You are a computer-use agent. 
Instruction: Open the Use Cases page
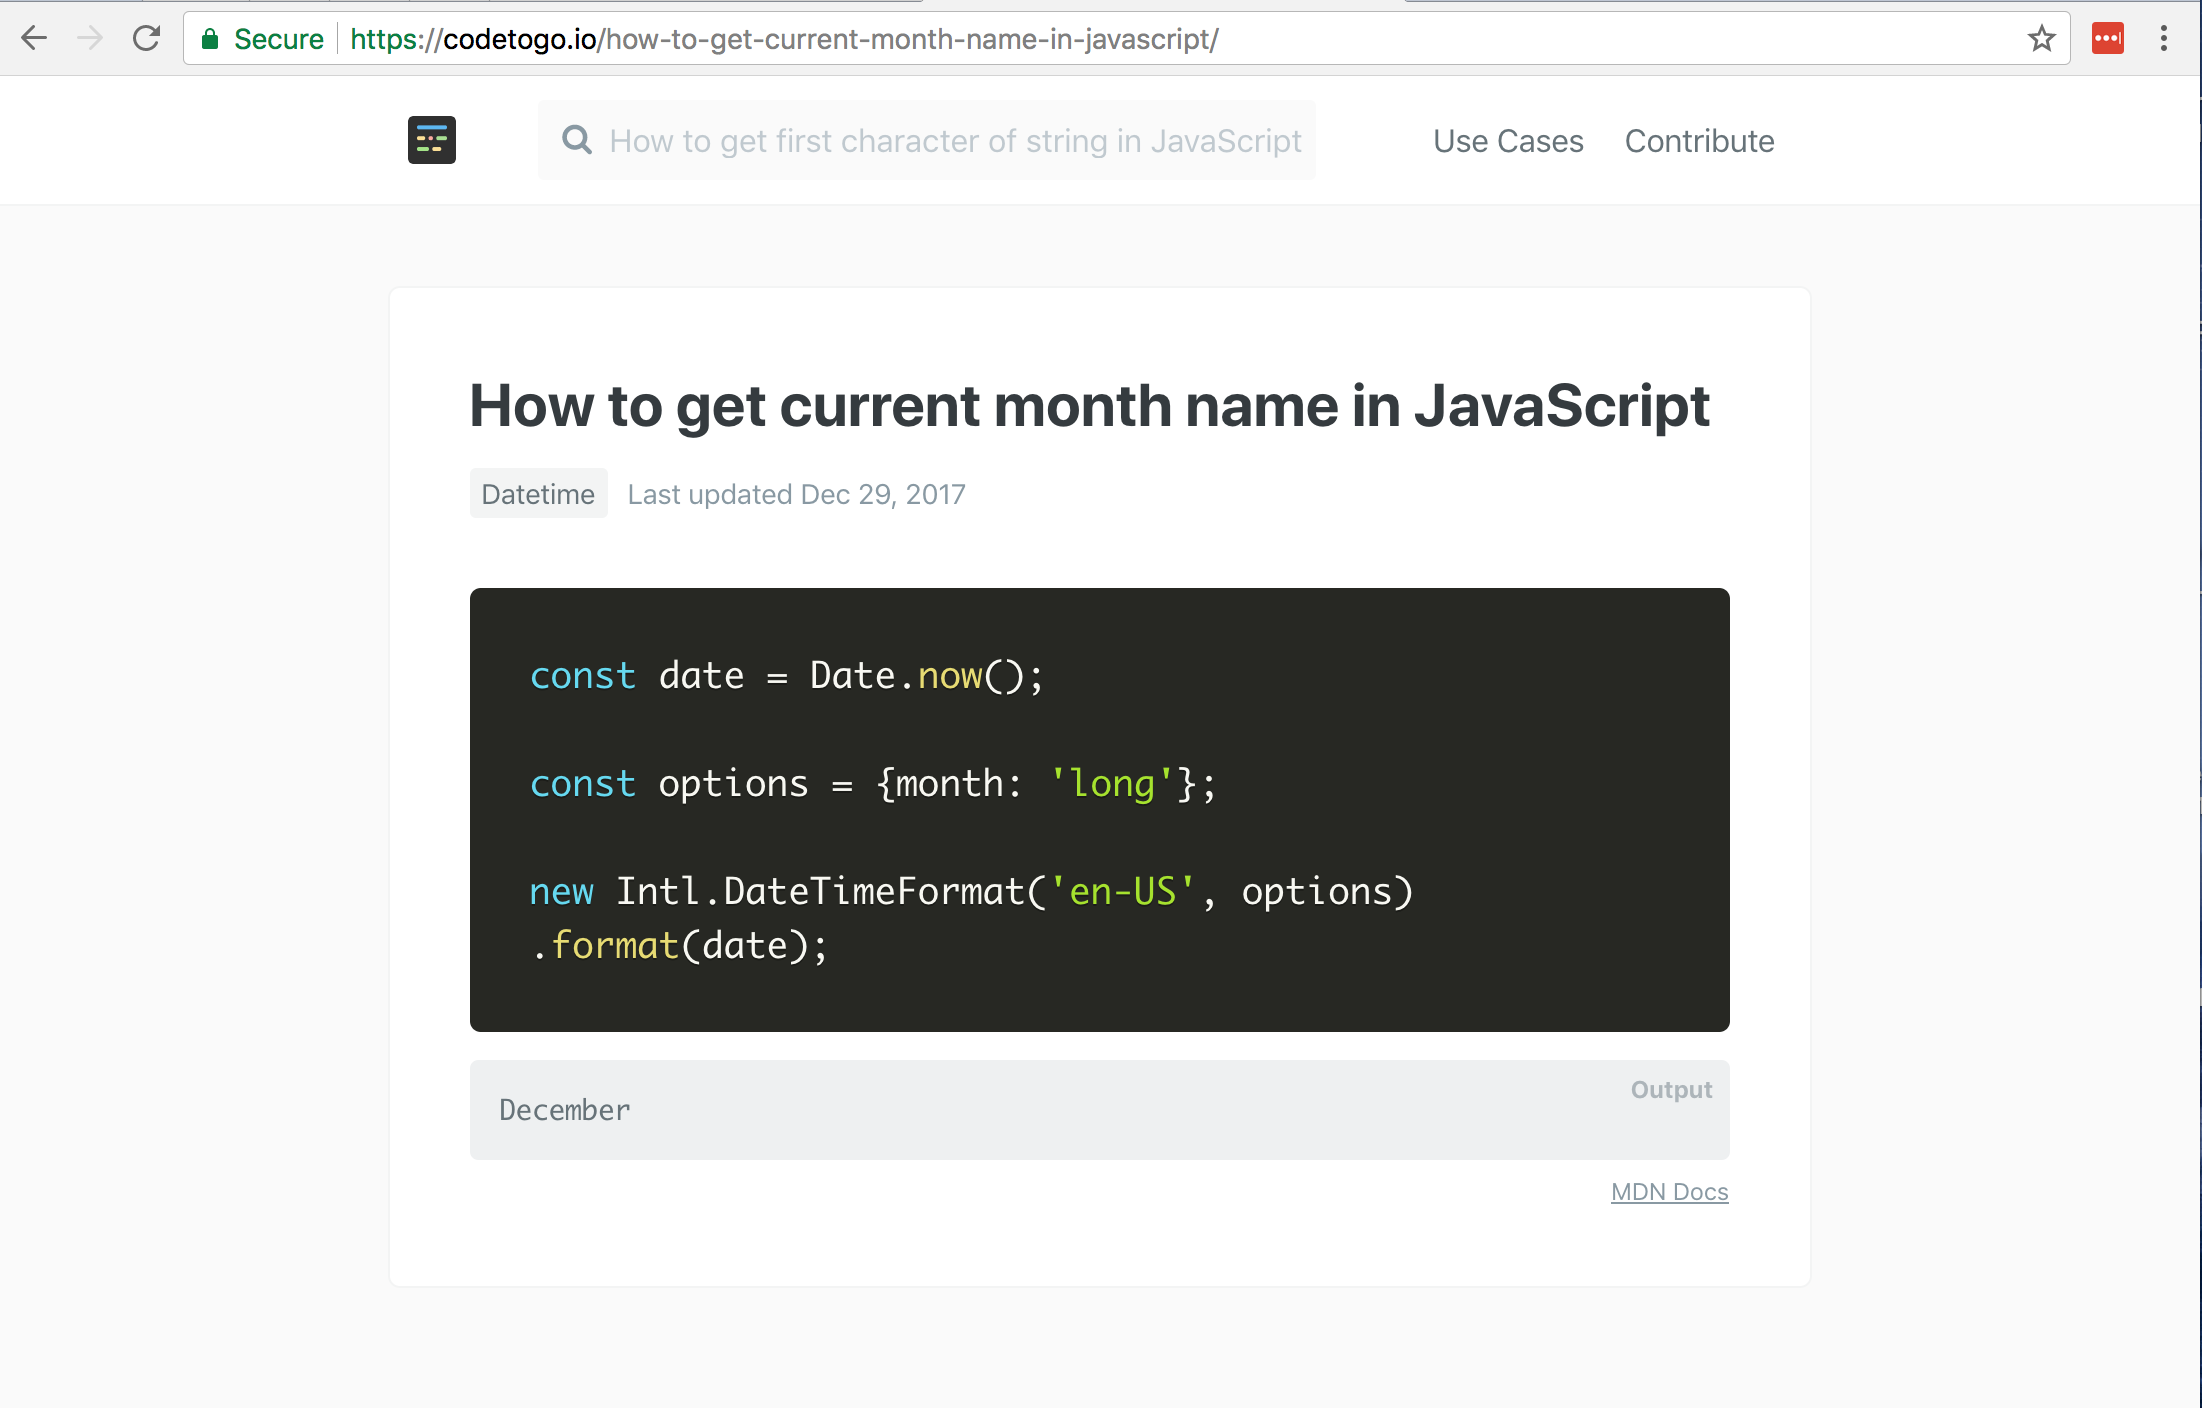[1508, 141]
